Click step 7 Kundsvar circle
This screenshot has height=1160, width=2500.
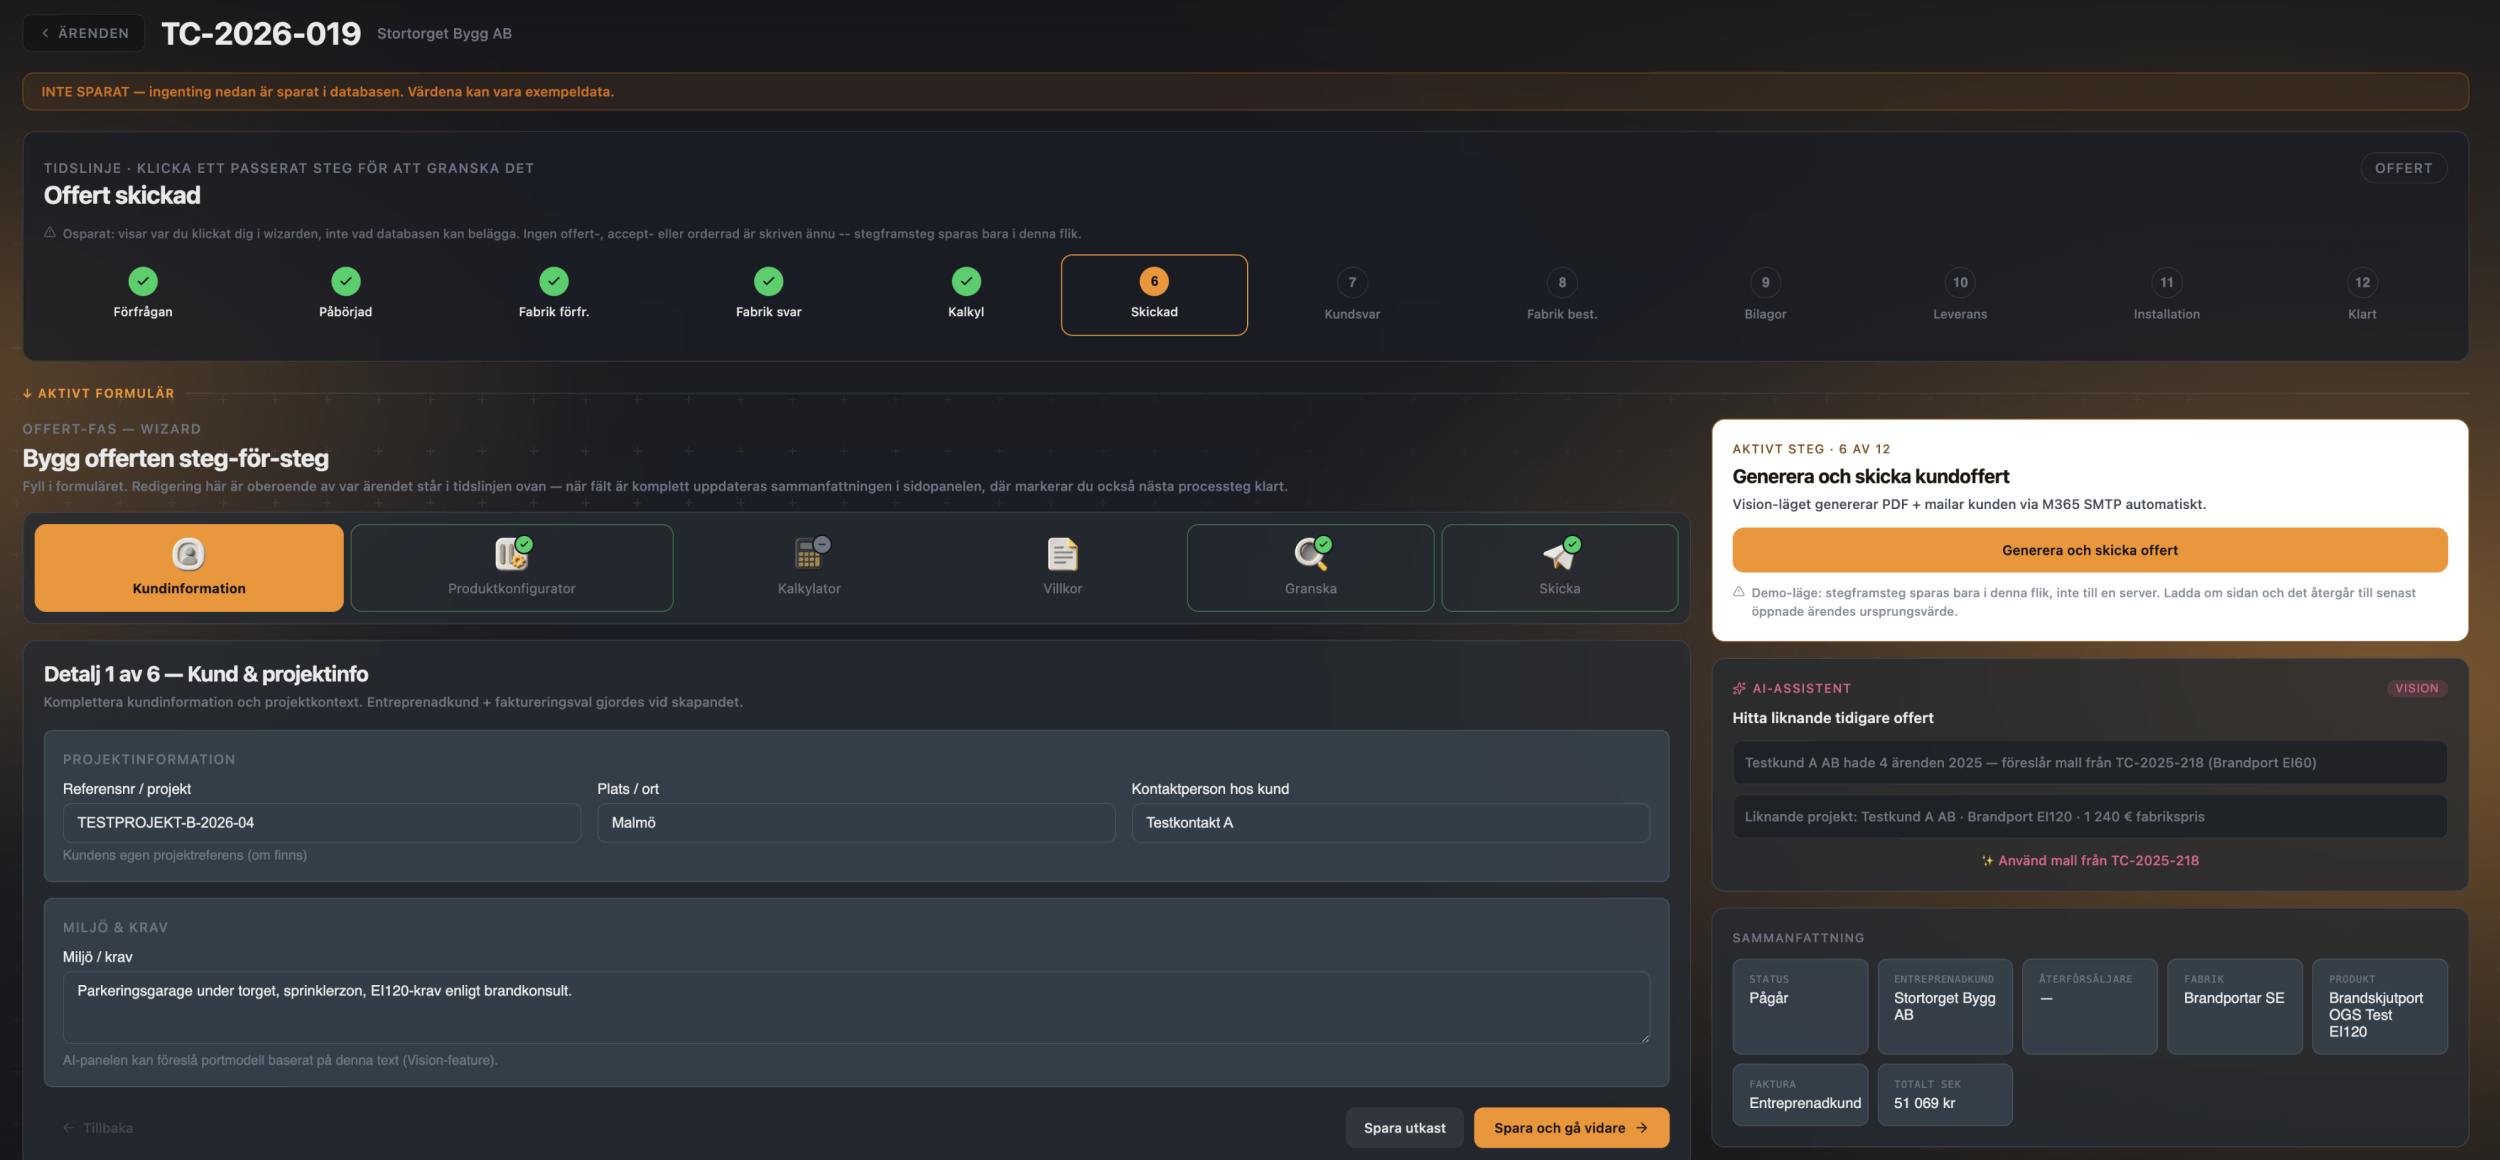(x=1352, y=282)
